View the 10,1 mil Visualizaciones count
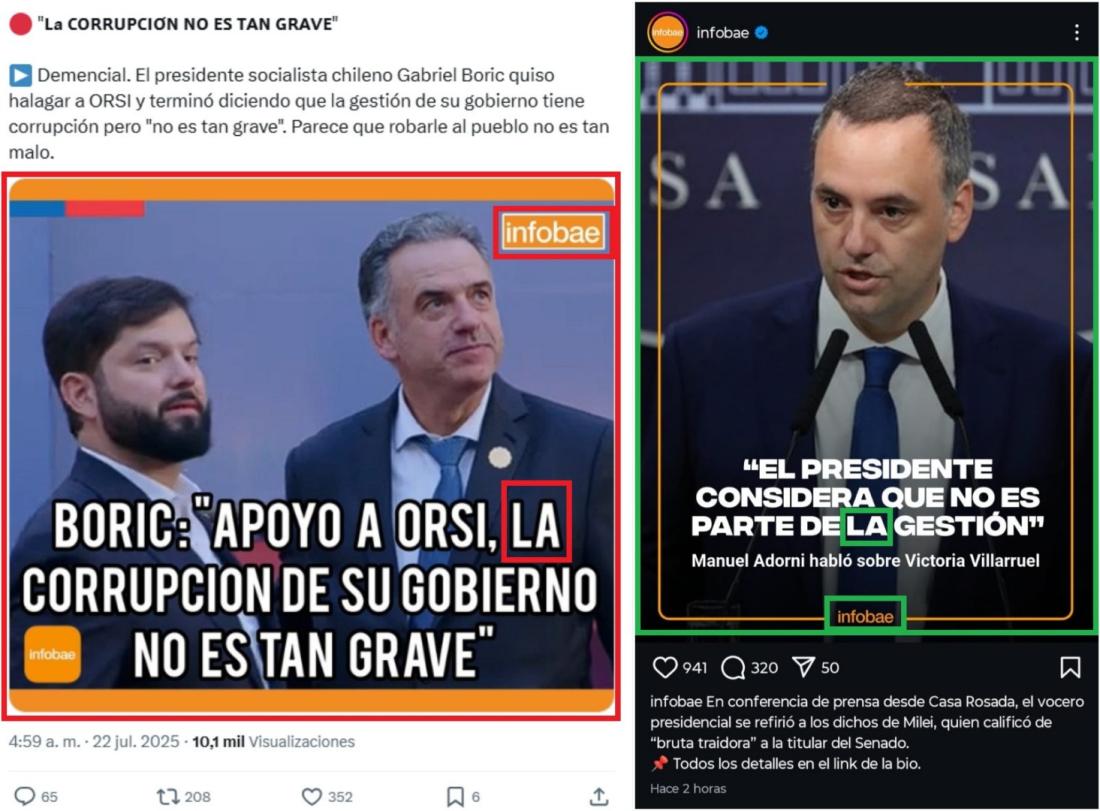This screenshot has width=1100, height=811. click(x=274, y=742)
